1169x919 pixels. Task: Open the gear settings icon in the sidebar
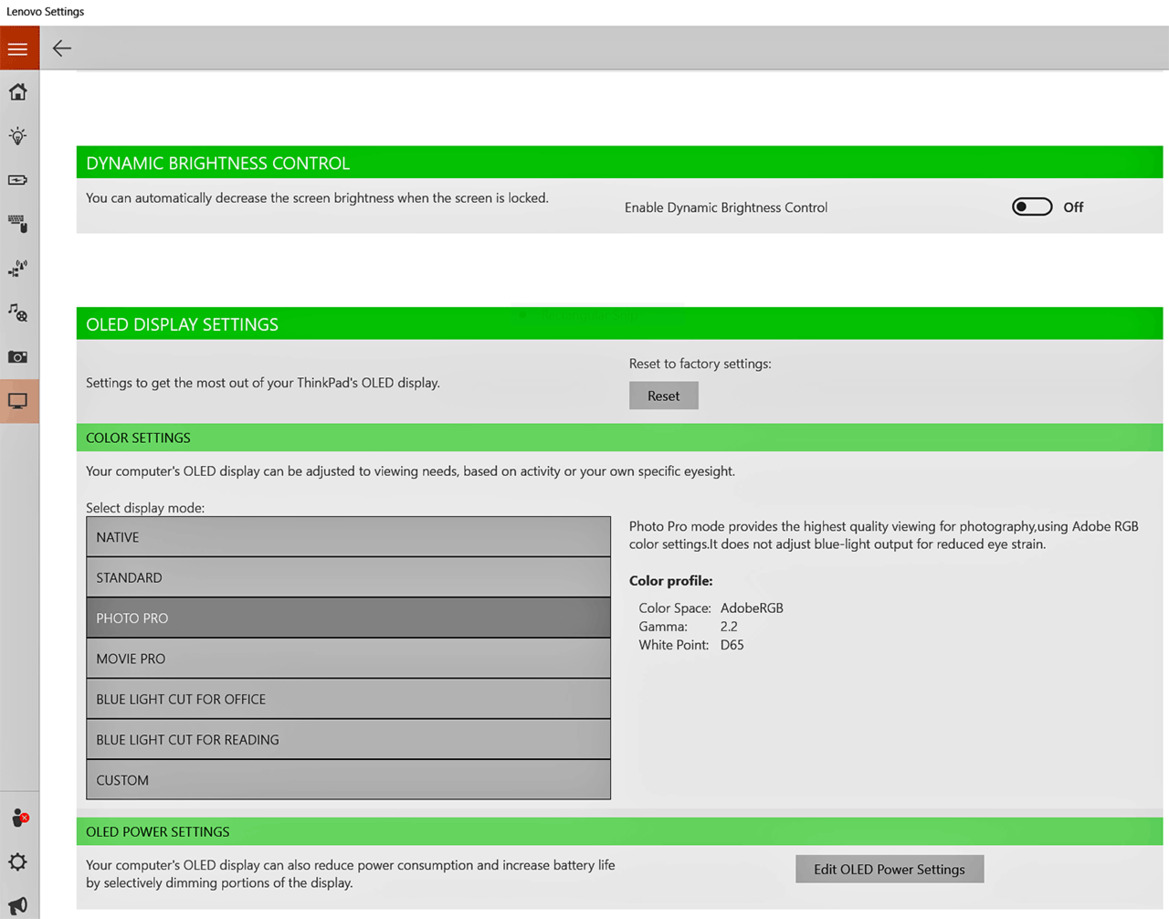point(18,862)
